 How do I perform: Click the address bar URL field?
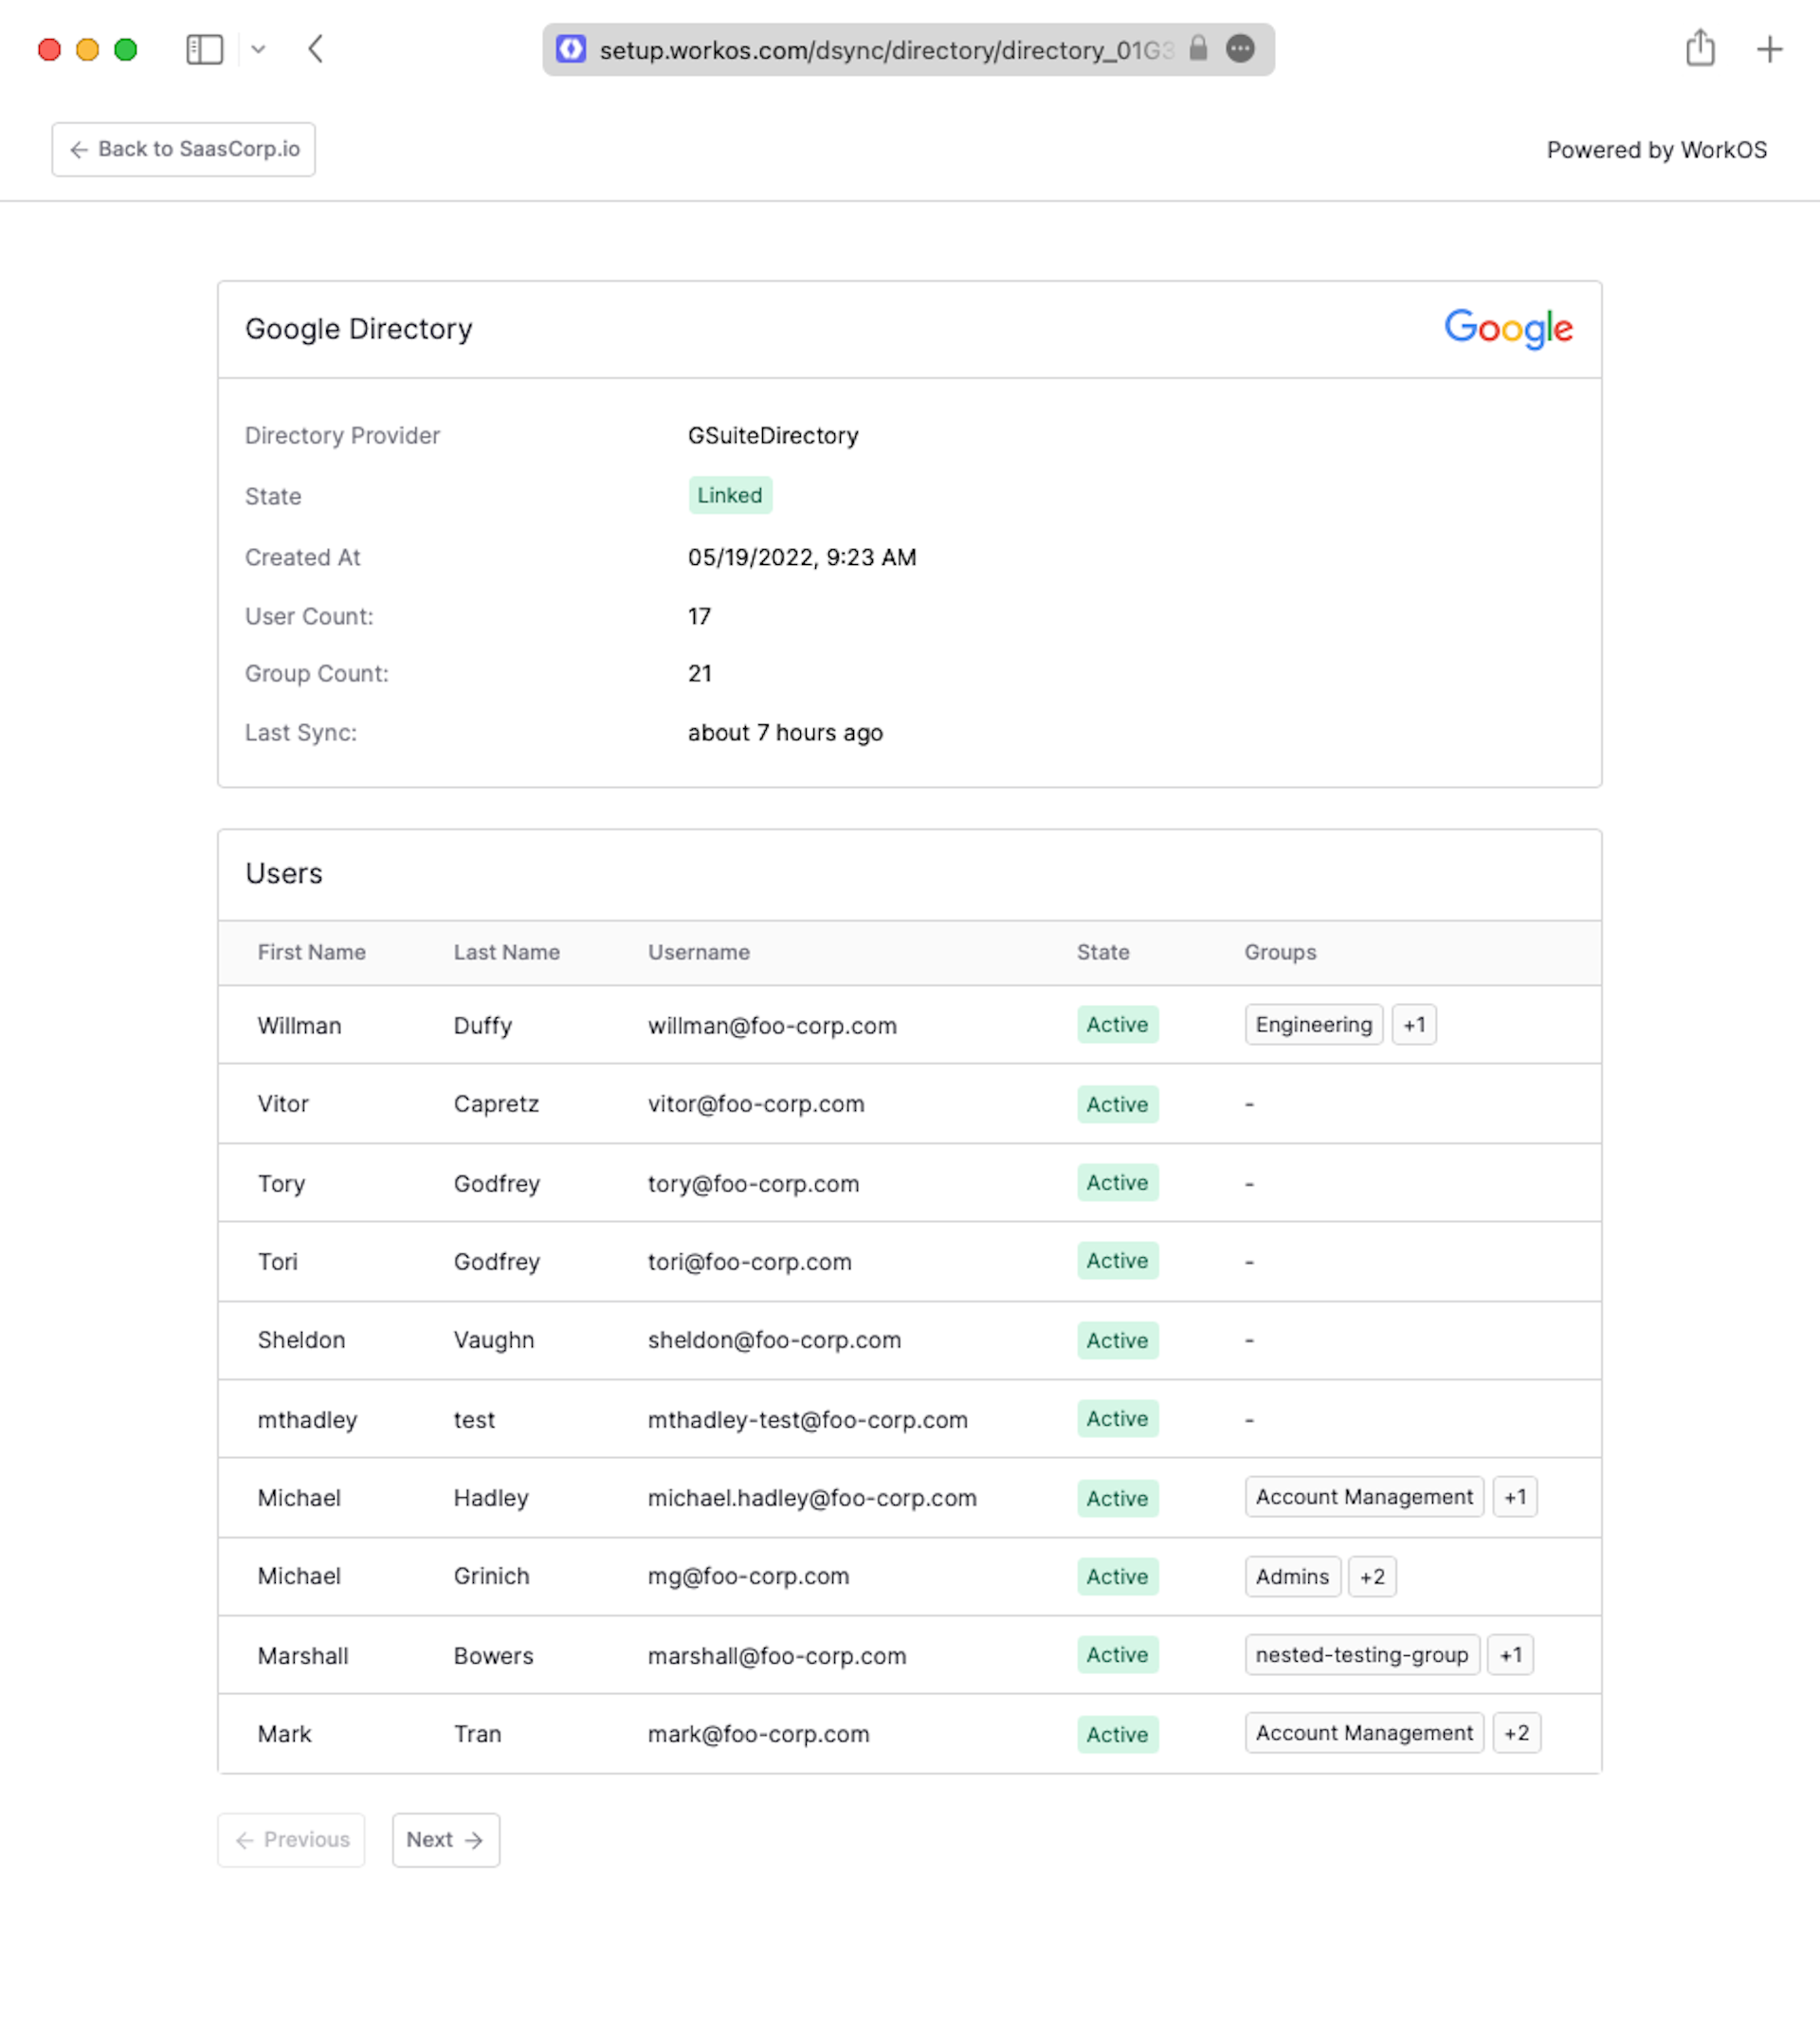point(885,50)
